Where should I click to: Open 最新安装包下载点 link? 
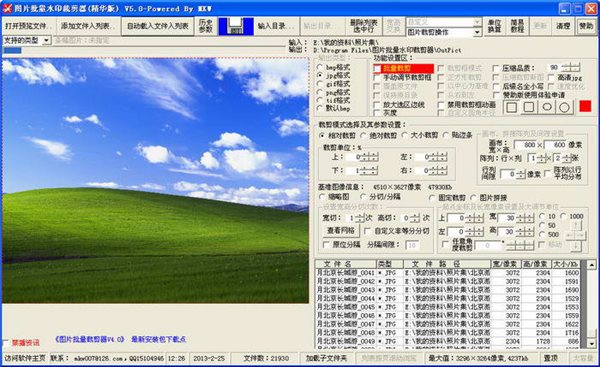(158, 339)
